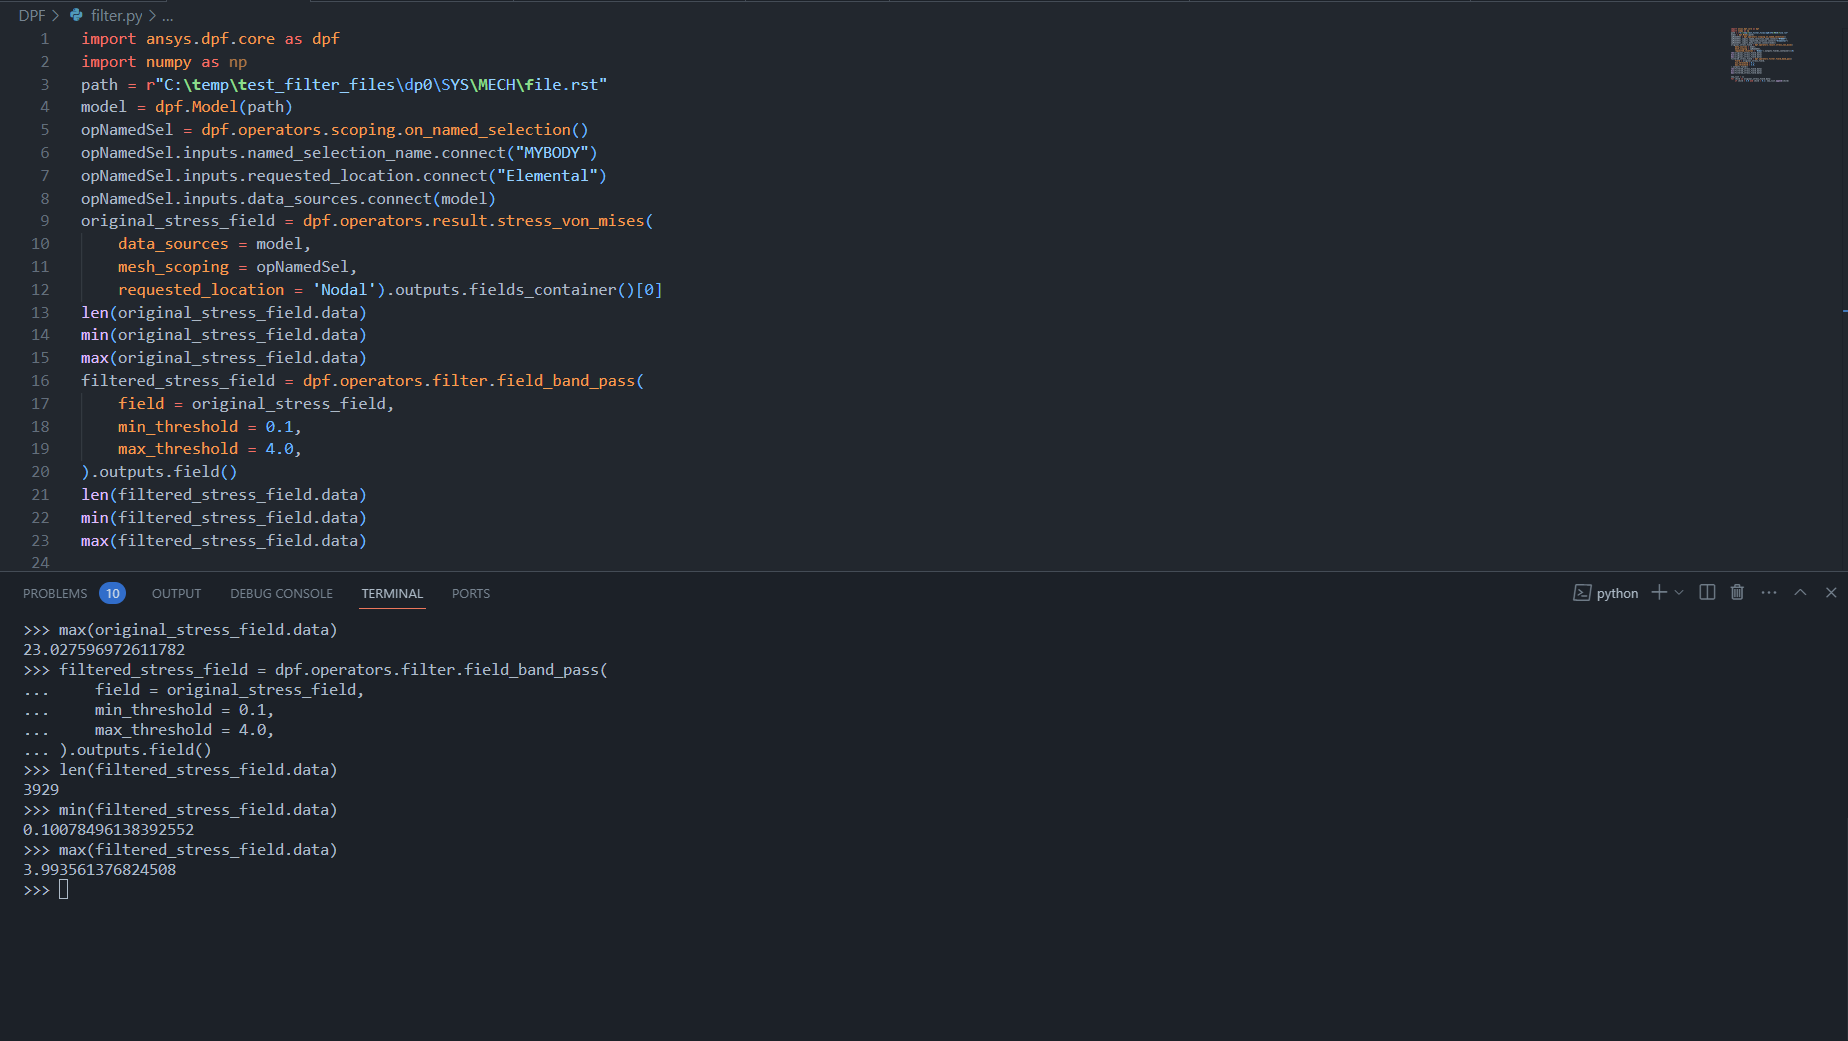Viewport: 1848px width, 1041px height.
Task: Click terminal 'len(filtered_stress_field.data)' command
Action: coord(198,770)
